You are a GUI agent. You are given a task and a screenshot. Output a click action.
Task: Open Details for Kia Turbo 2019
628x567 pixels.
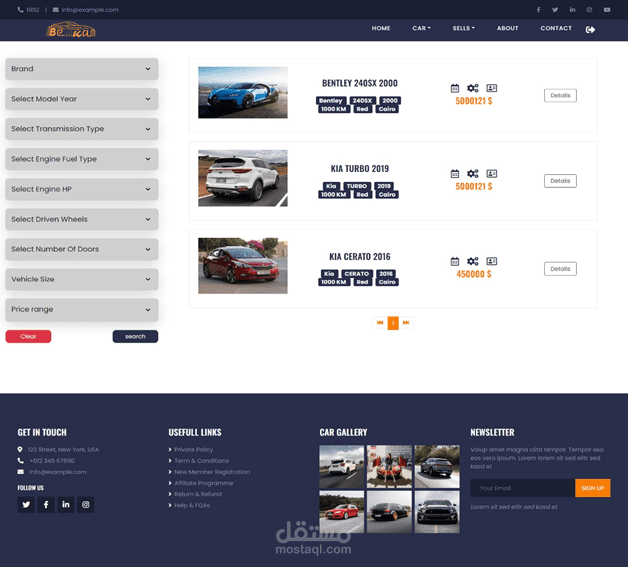(560, 181)
